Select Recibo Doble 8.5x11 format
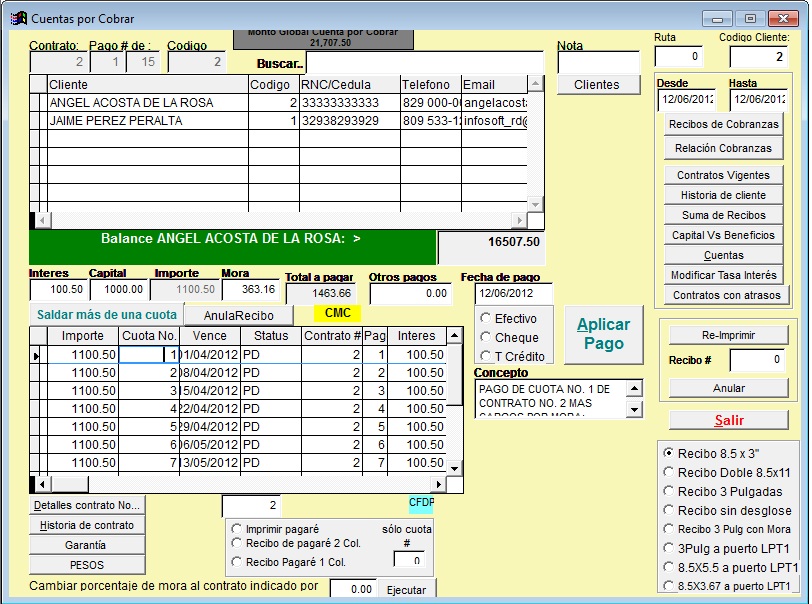The image size is (812, 604). [x=668, y=472]
